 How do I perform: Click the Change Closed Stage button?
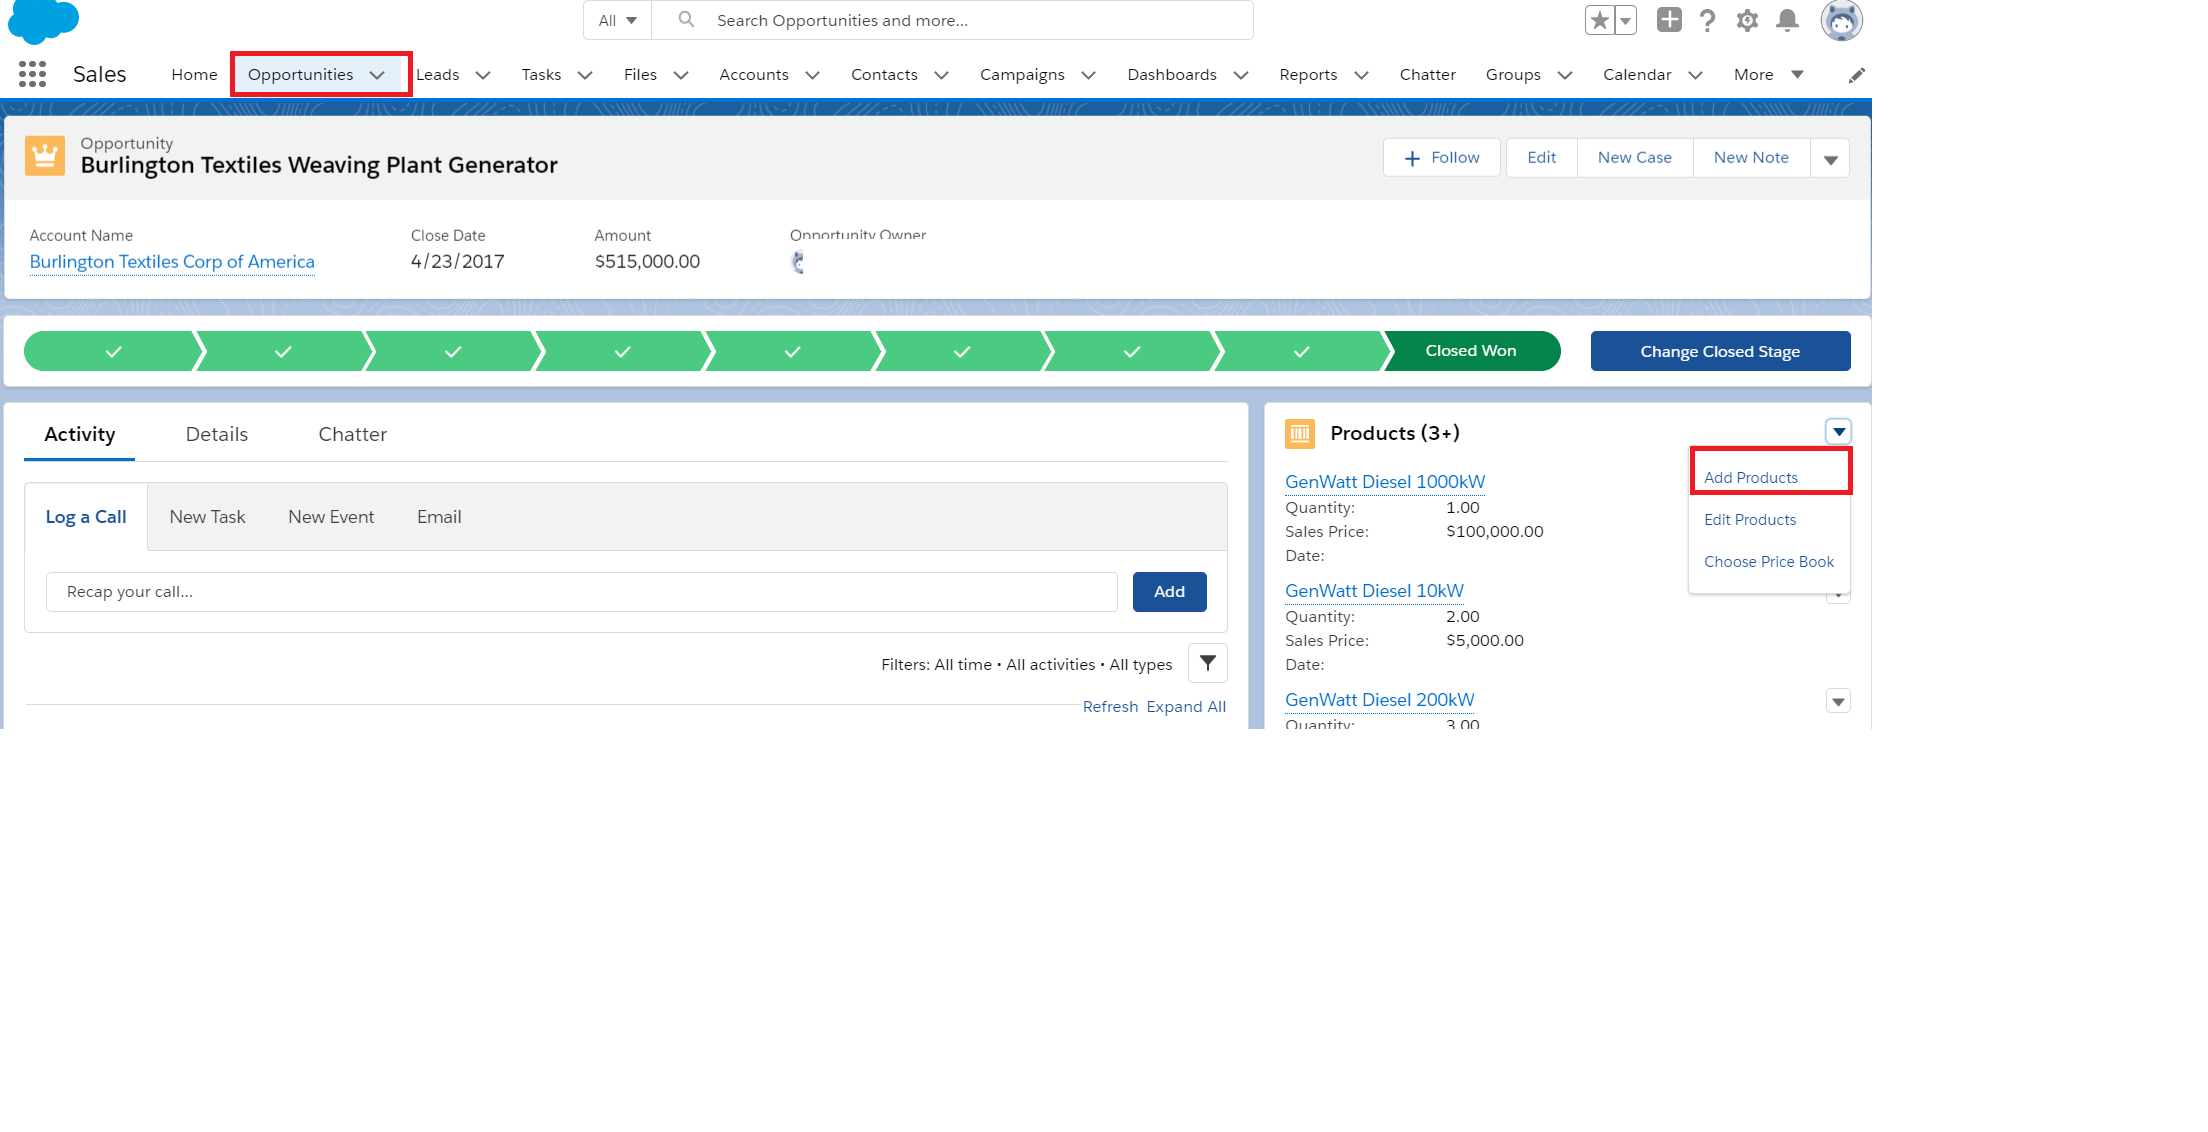pyautogui.click(x=1719, y=351)
